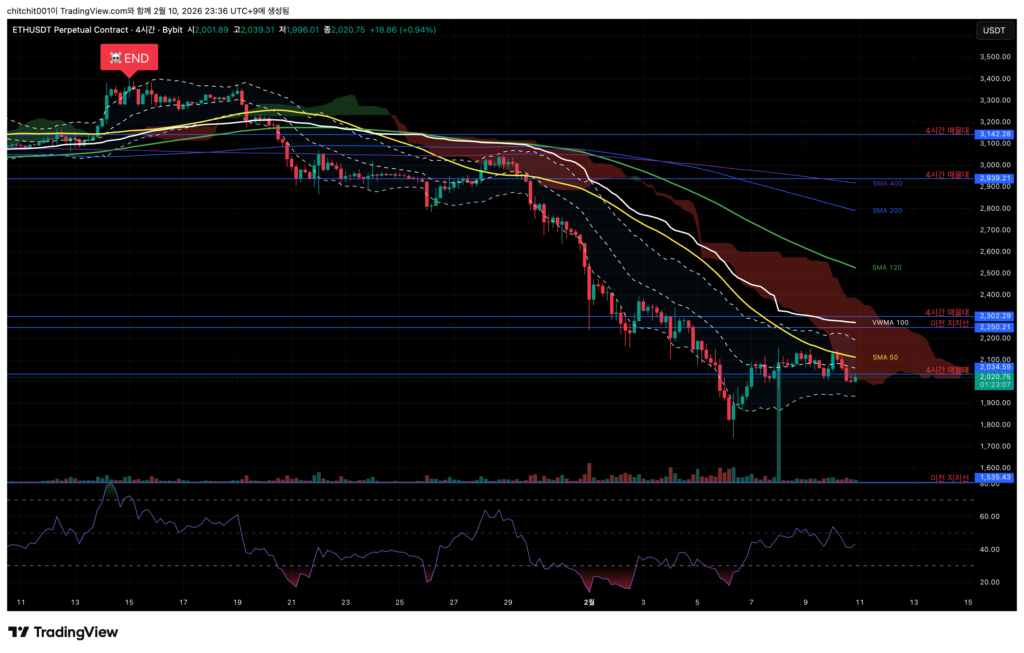Click the green current price 2,020.75 tag
The width and height of the screenshot is (1024, 653).
(993, 377)
